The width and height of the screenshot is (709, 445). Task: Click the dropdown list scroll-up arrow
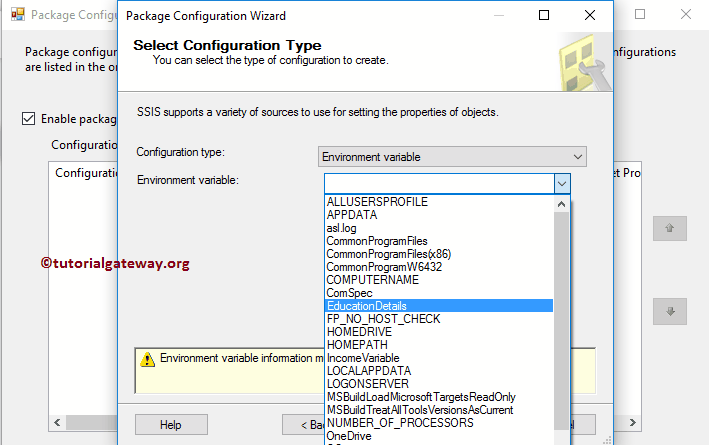(561, 204)
